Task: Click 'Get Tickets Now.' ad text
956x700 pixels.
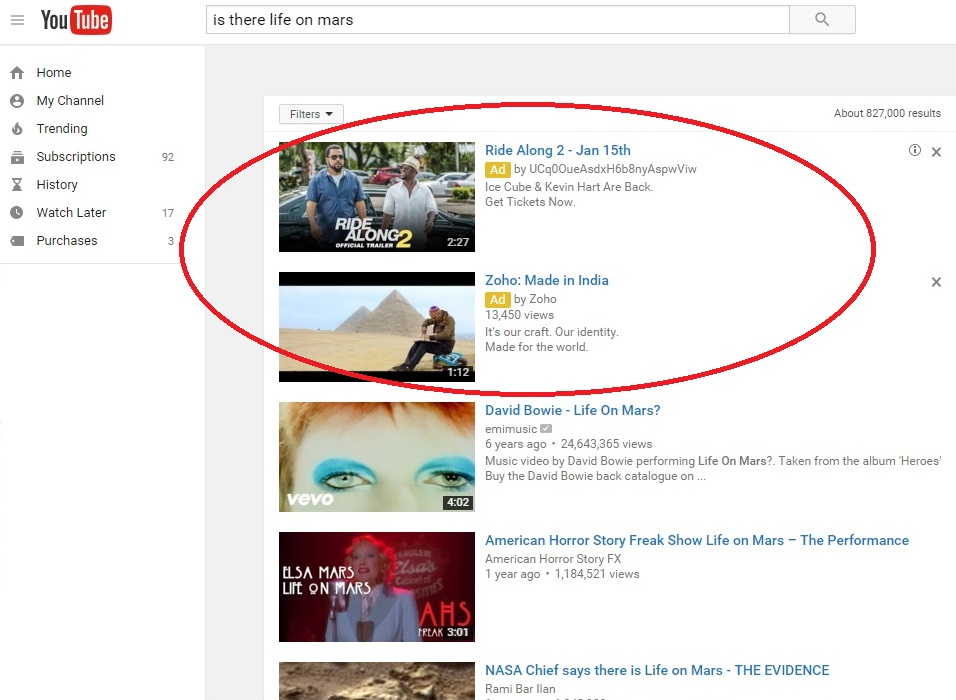Action: click(x=530, y=202)
